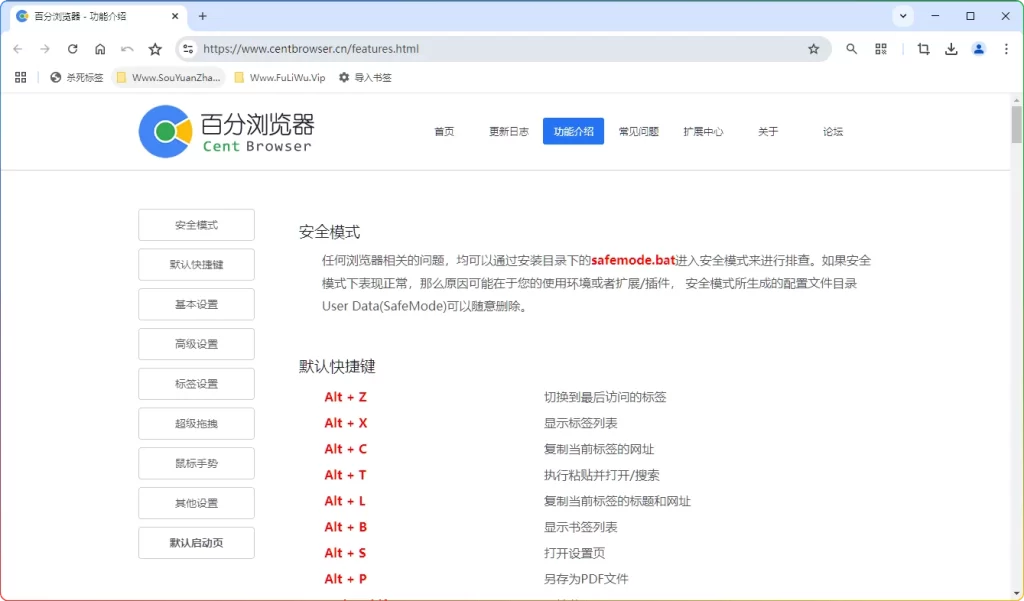Open the browser three-dot menu
Screen dimensions: 1024x601
point(1006,49)
